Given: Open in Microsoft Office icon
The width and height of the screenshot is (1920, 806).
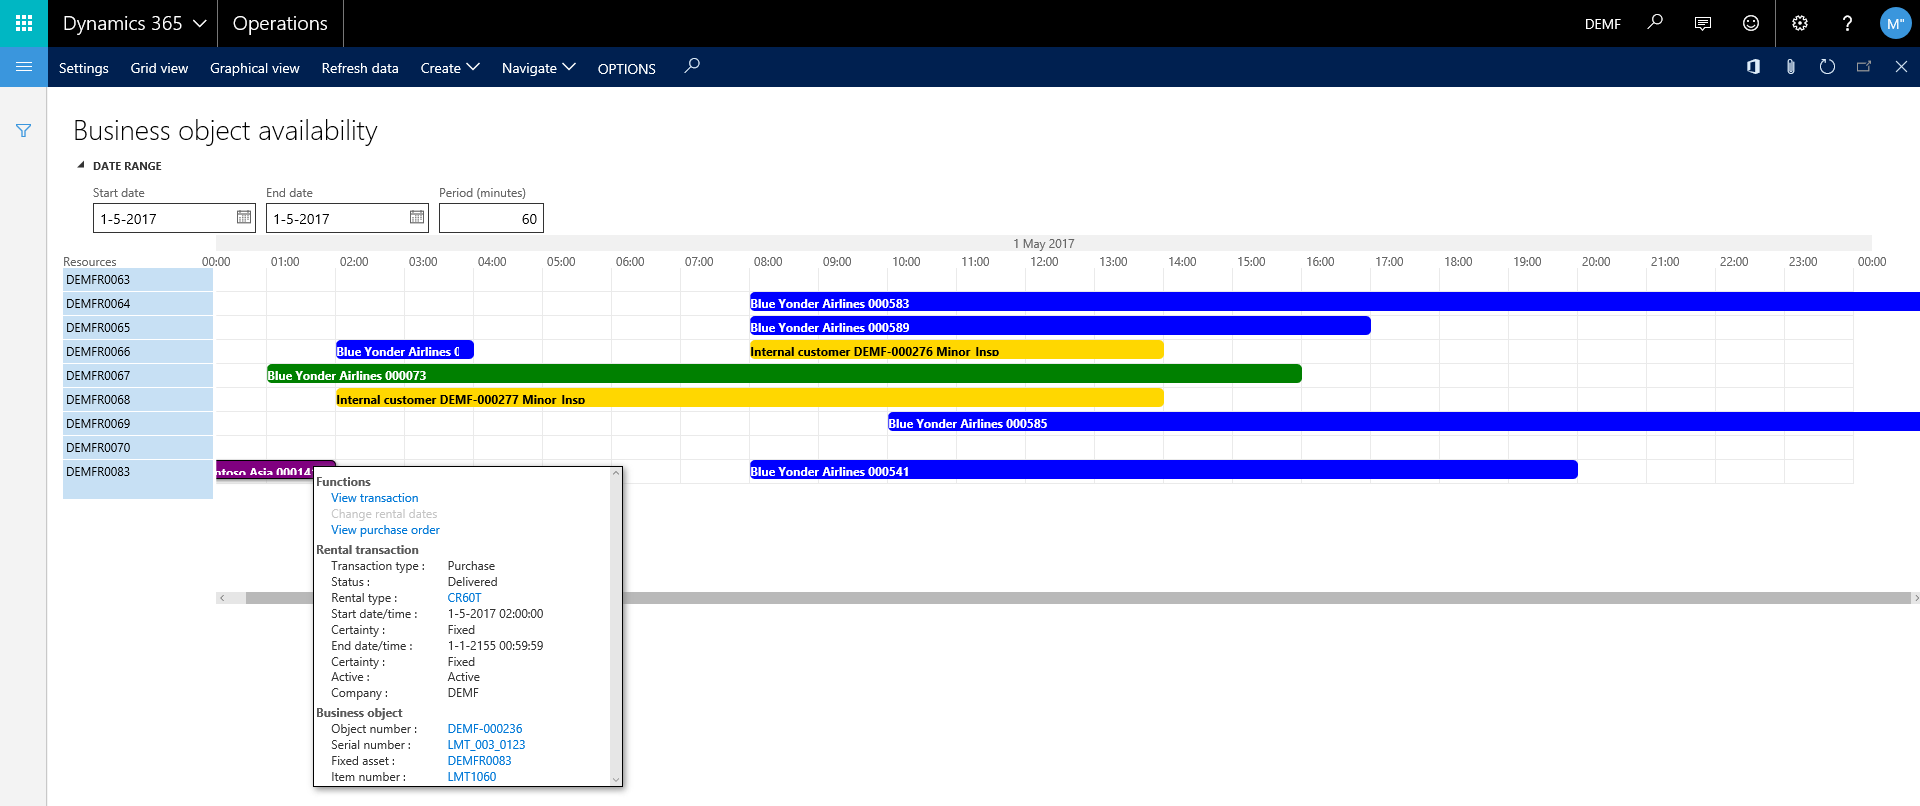Looking at the screenshot, I should coord(1753,67).
